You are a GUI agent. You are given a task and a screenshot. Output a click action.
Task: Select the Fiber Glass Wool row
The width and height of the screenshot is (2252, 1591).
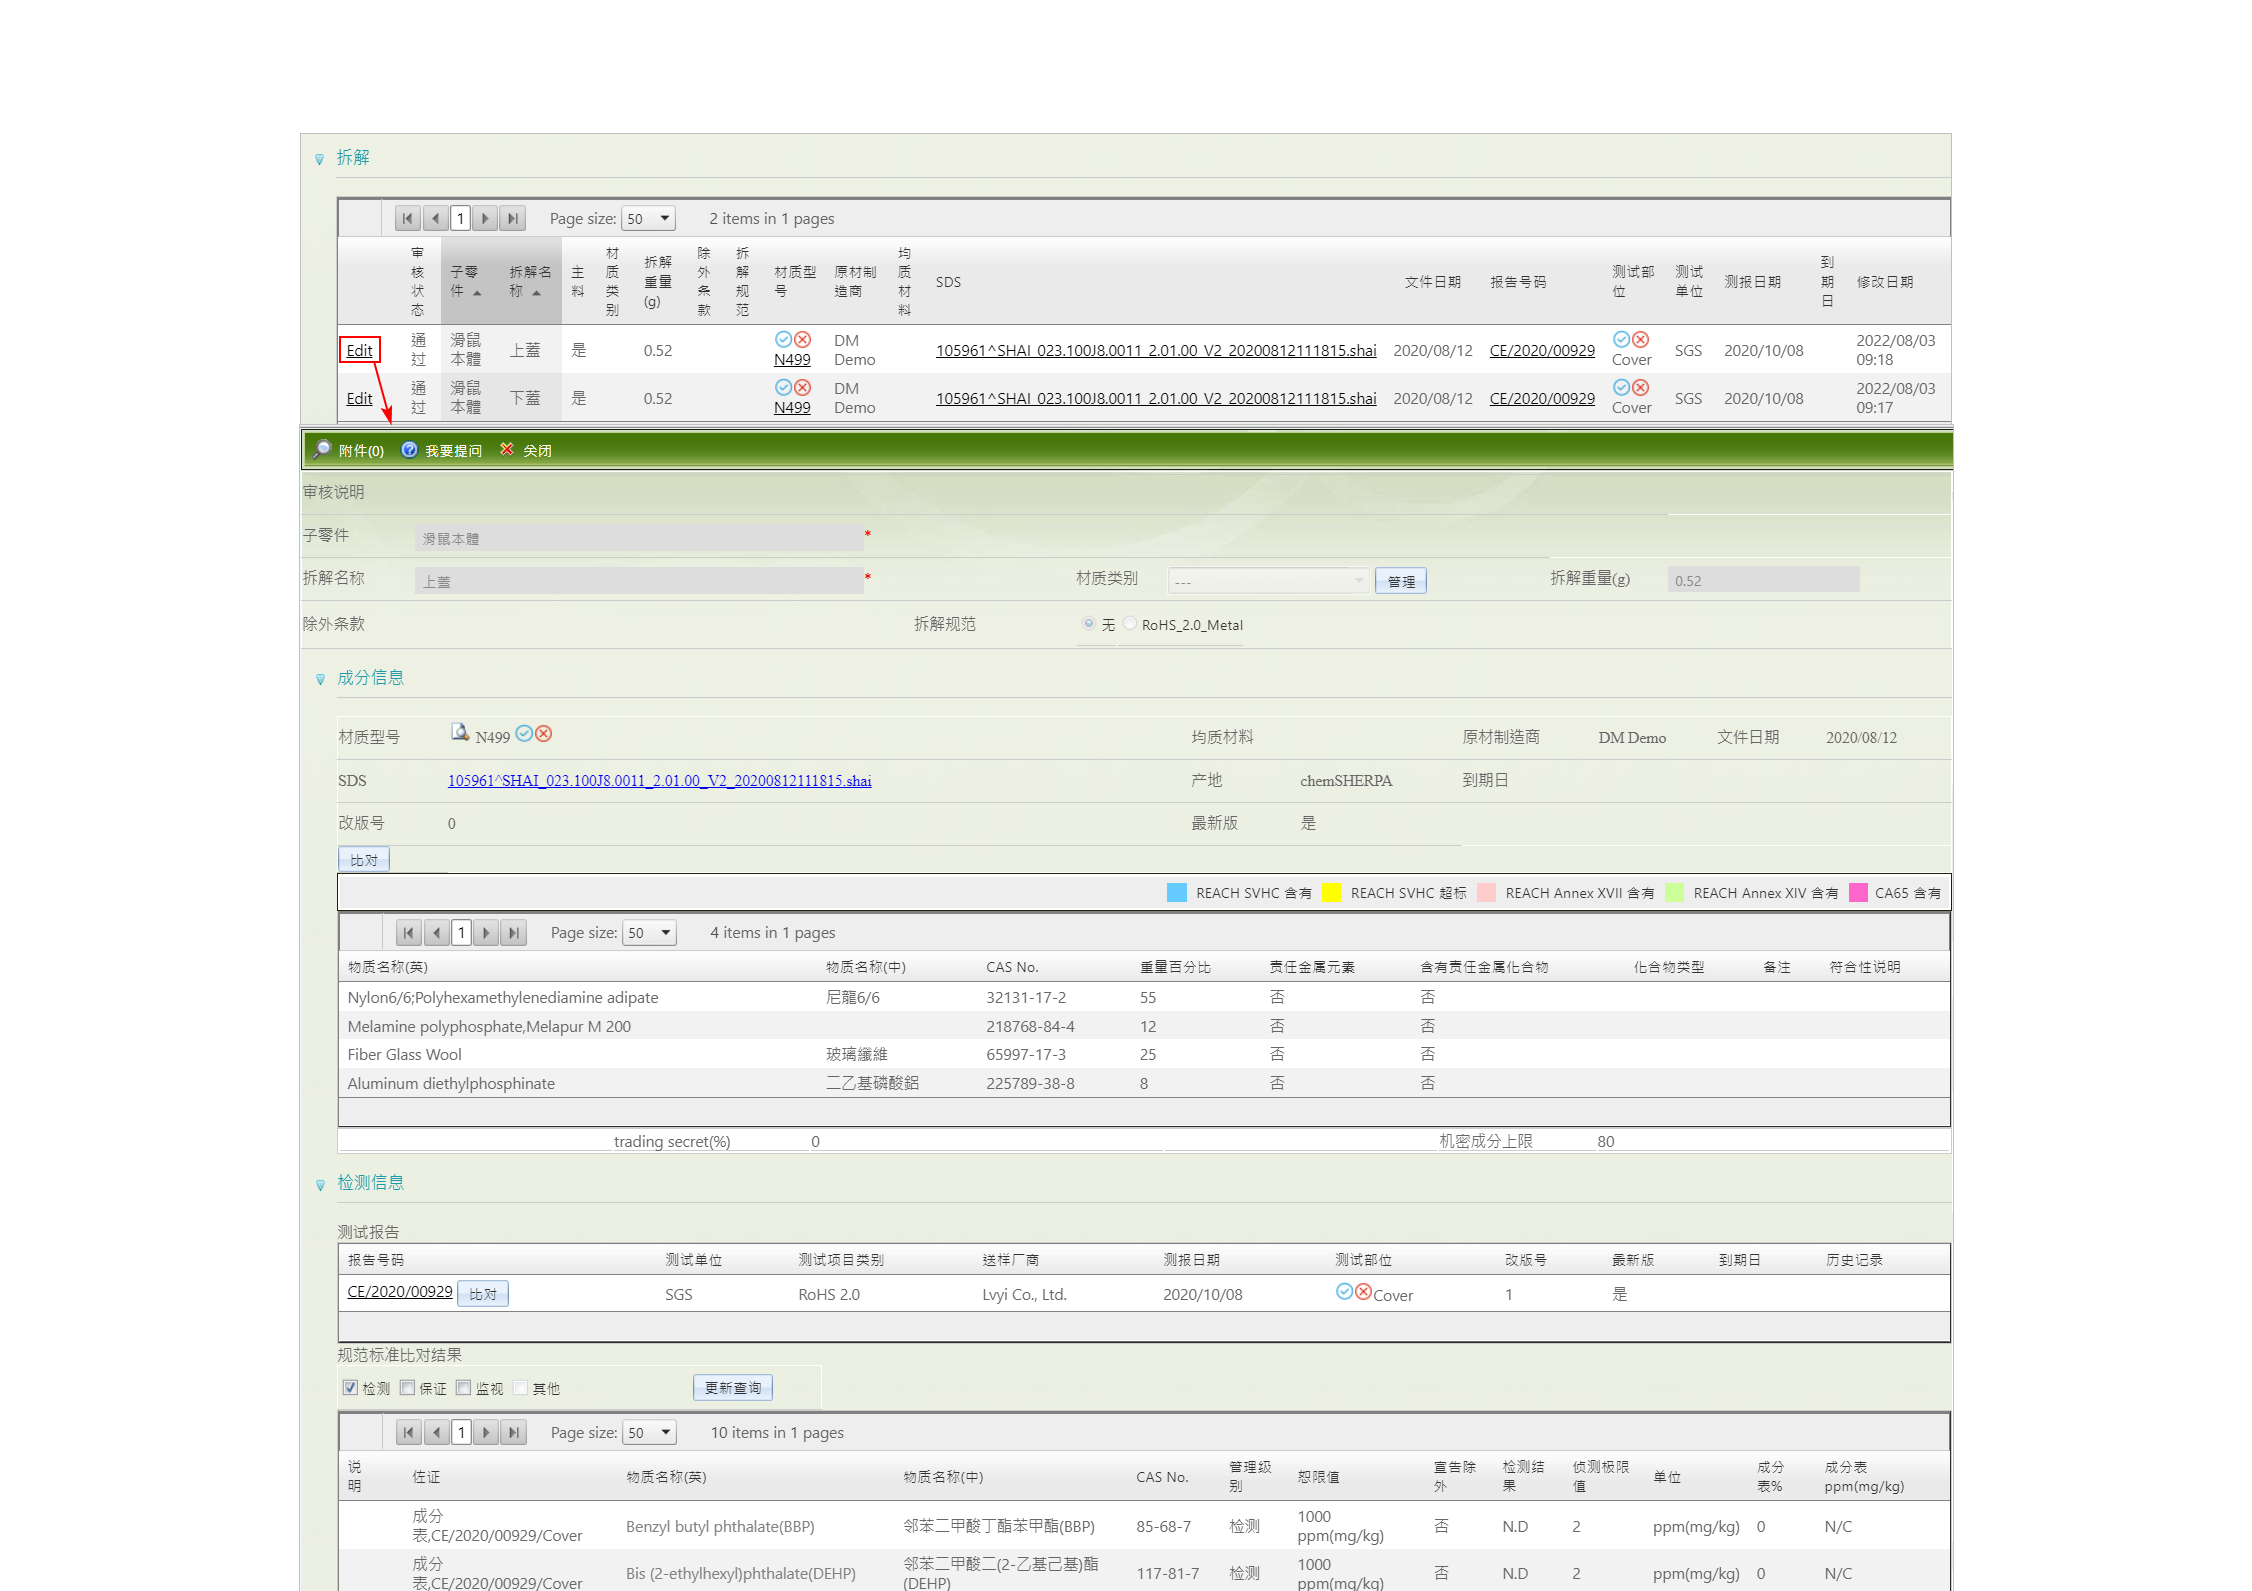point(1143,1054)
